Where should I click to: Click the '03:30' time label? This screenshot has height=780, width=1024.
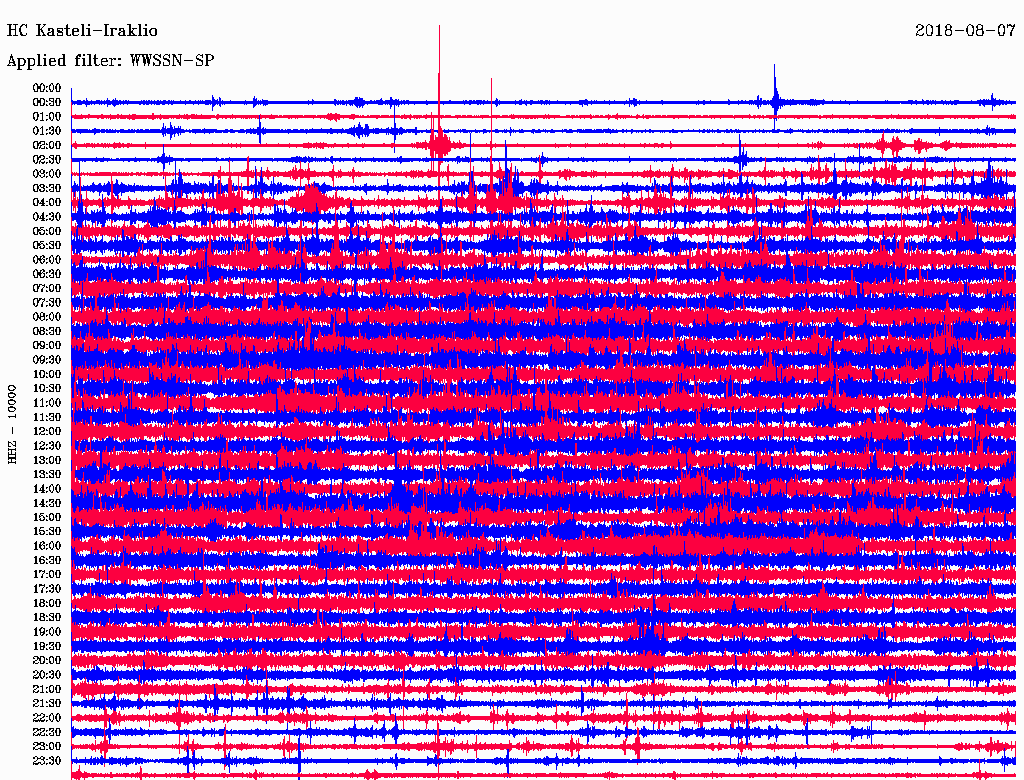(x=47, y=188)
